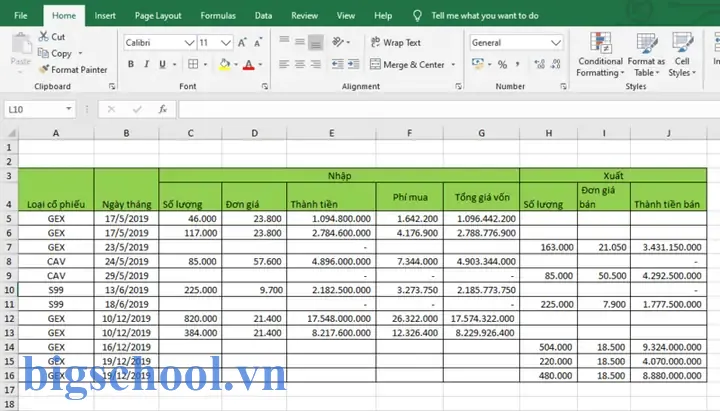Screen dimensions: 720x411
Task: Click the Orientation text rotation icon
Action: tap(338, 42)
